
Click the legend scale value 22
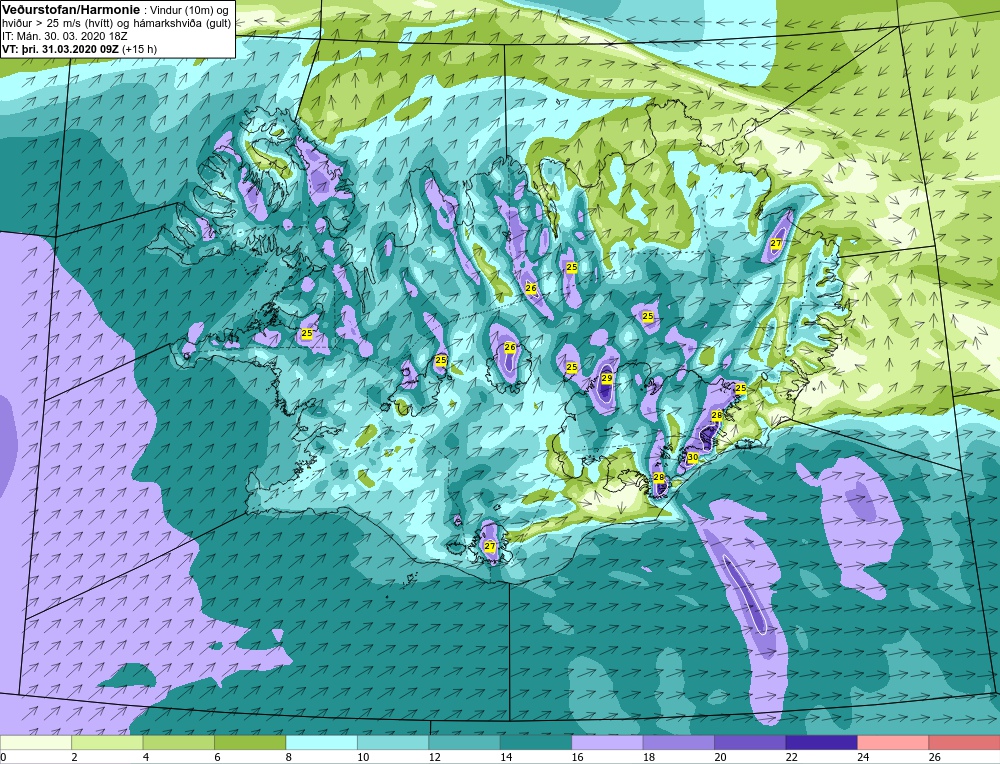point(791,757)
